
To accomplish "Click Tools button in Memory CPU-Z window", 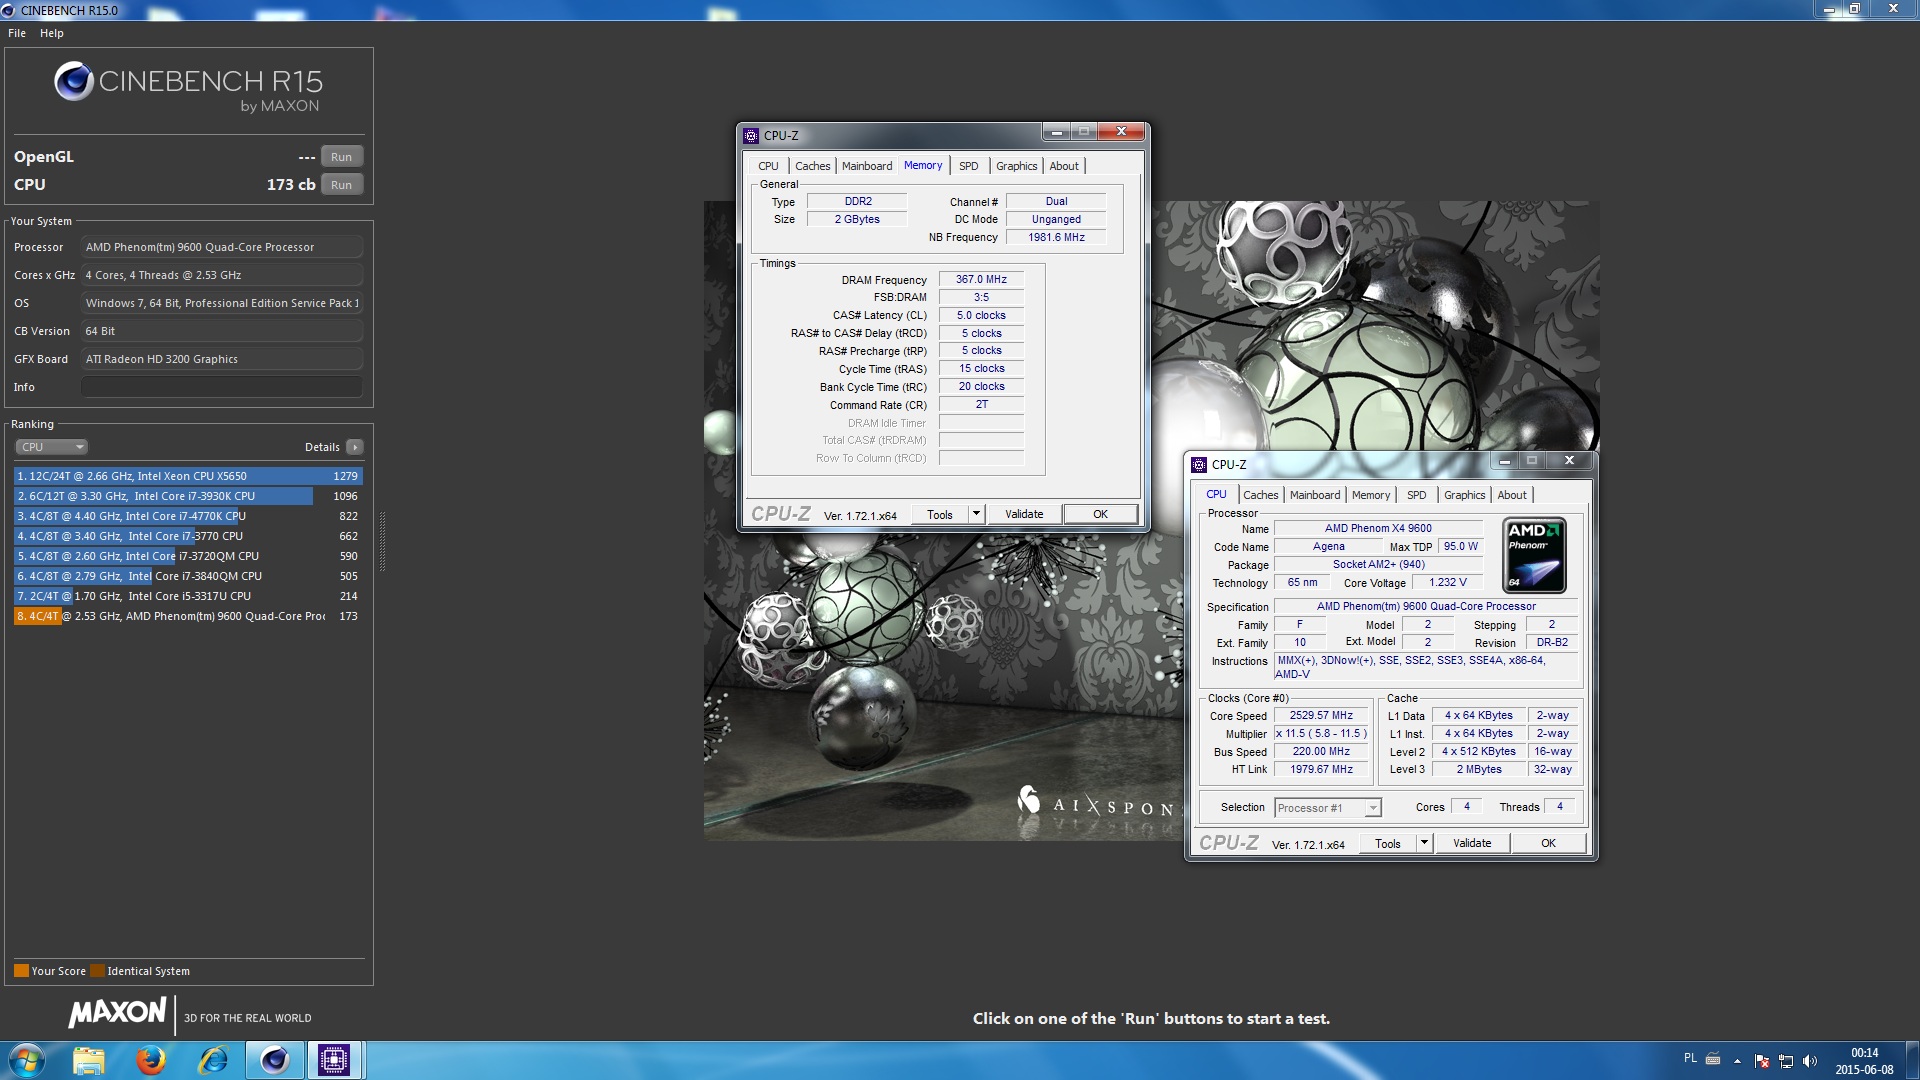I will coord(940,514).
